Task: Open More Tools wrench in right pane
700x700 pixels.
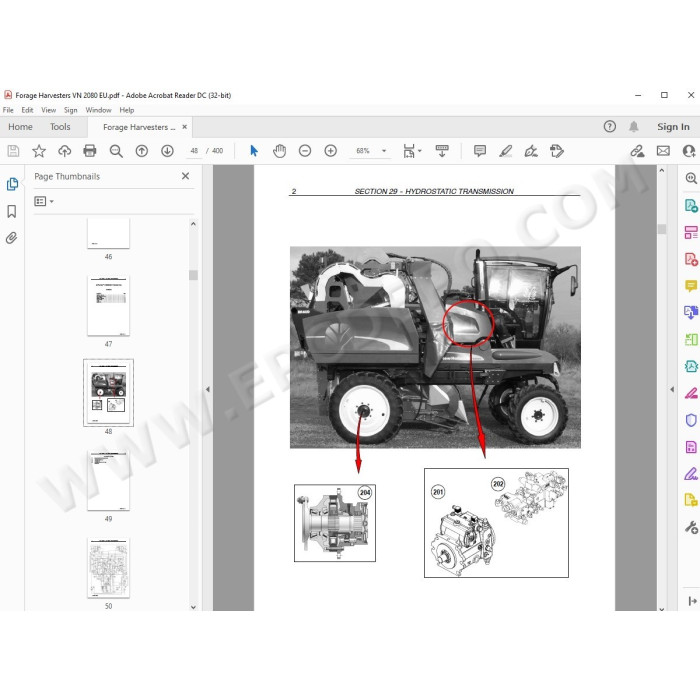Action: point(691,528)
